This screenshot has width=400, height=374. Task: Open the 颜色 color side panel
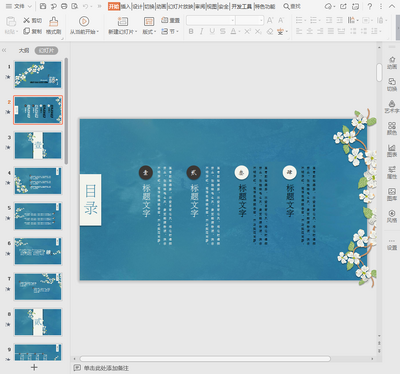(392, 128)
